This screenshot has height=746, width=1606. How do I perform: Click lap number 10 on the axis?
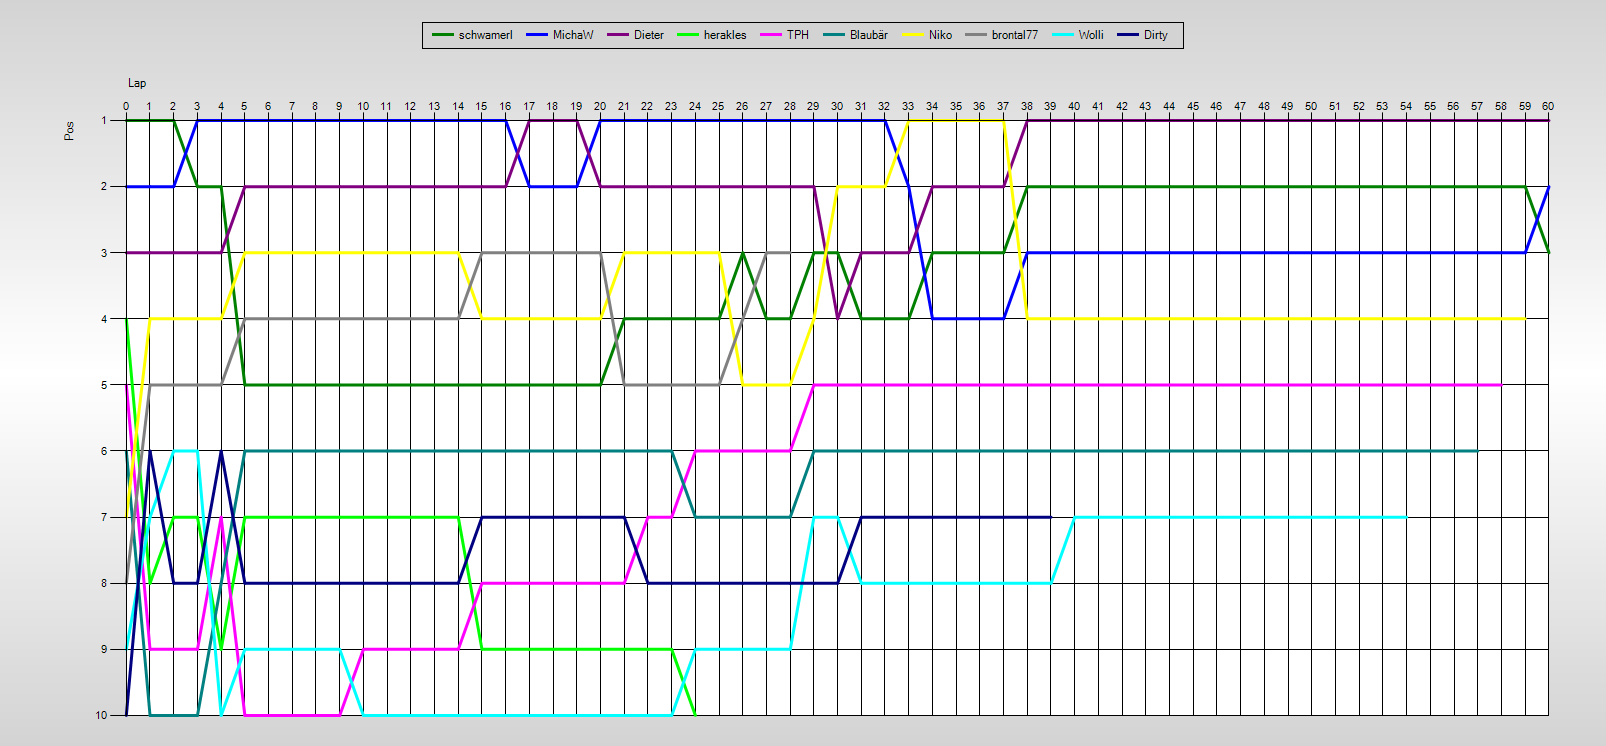click(x=363, y=106)
